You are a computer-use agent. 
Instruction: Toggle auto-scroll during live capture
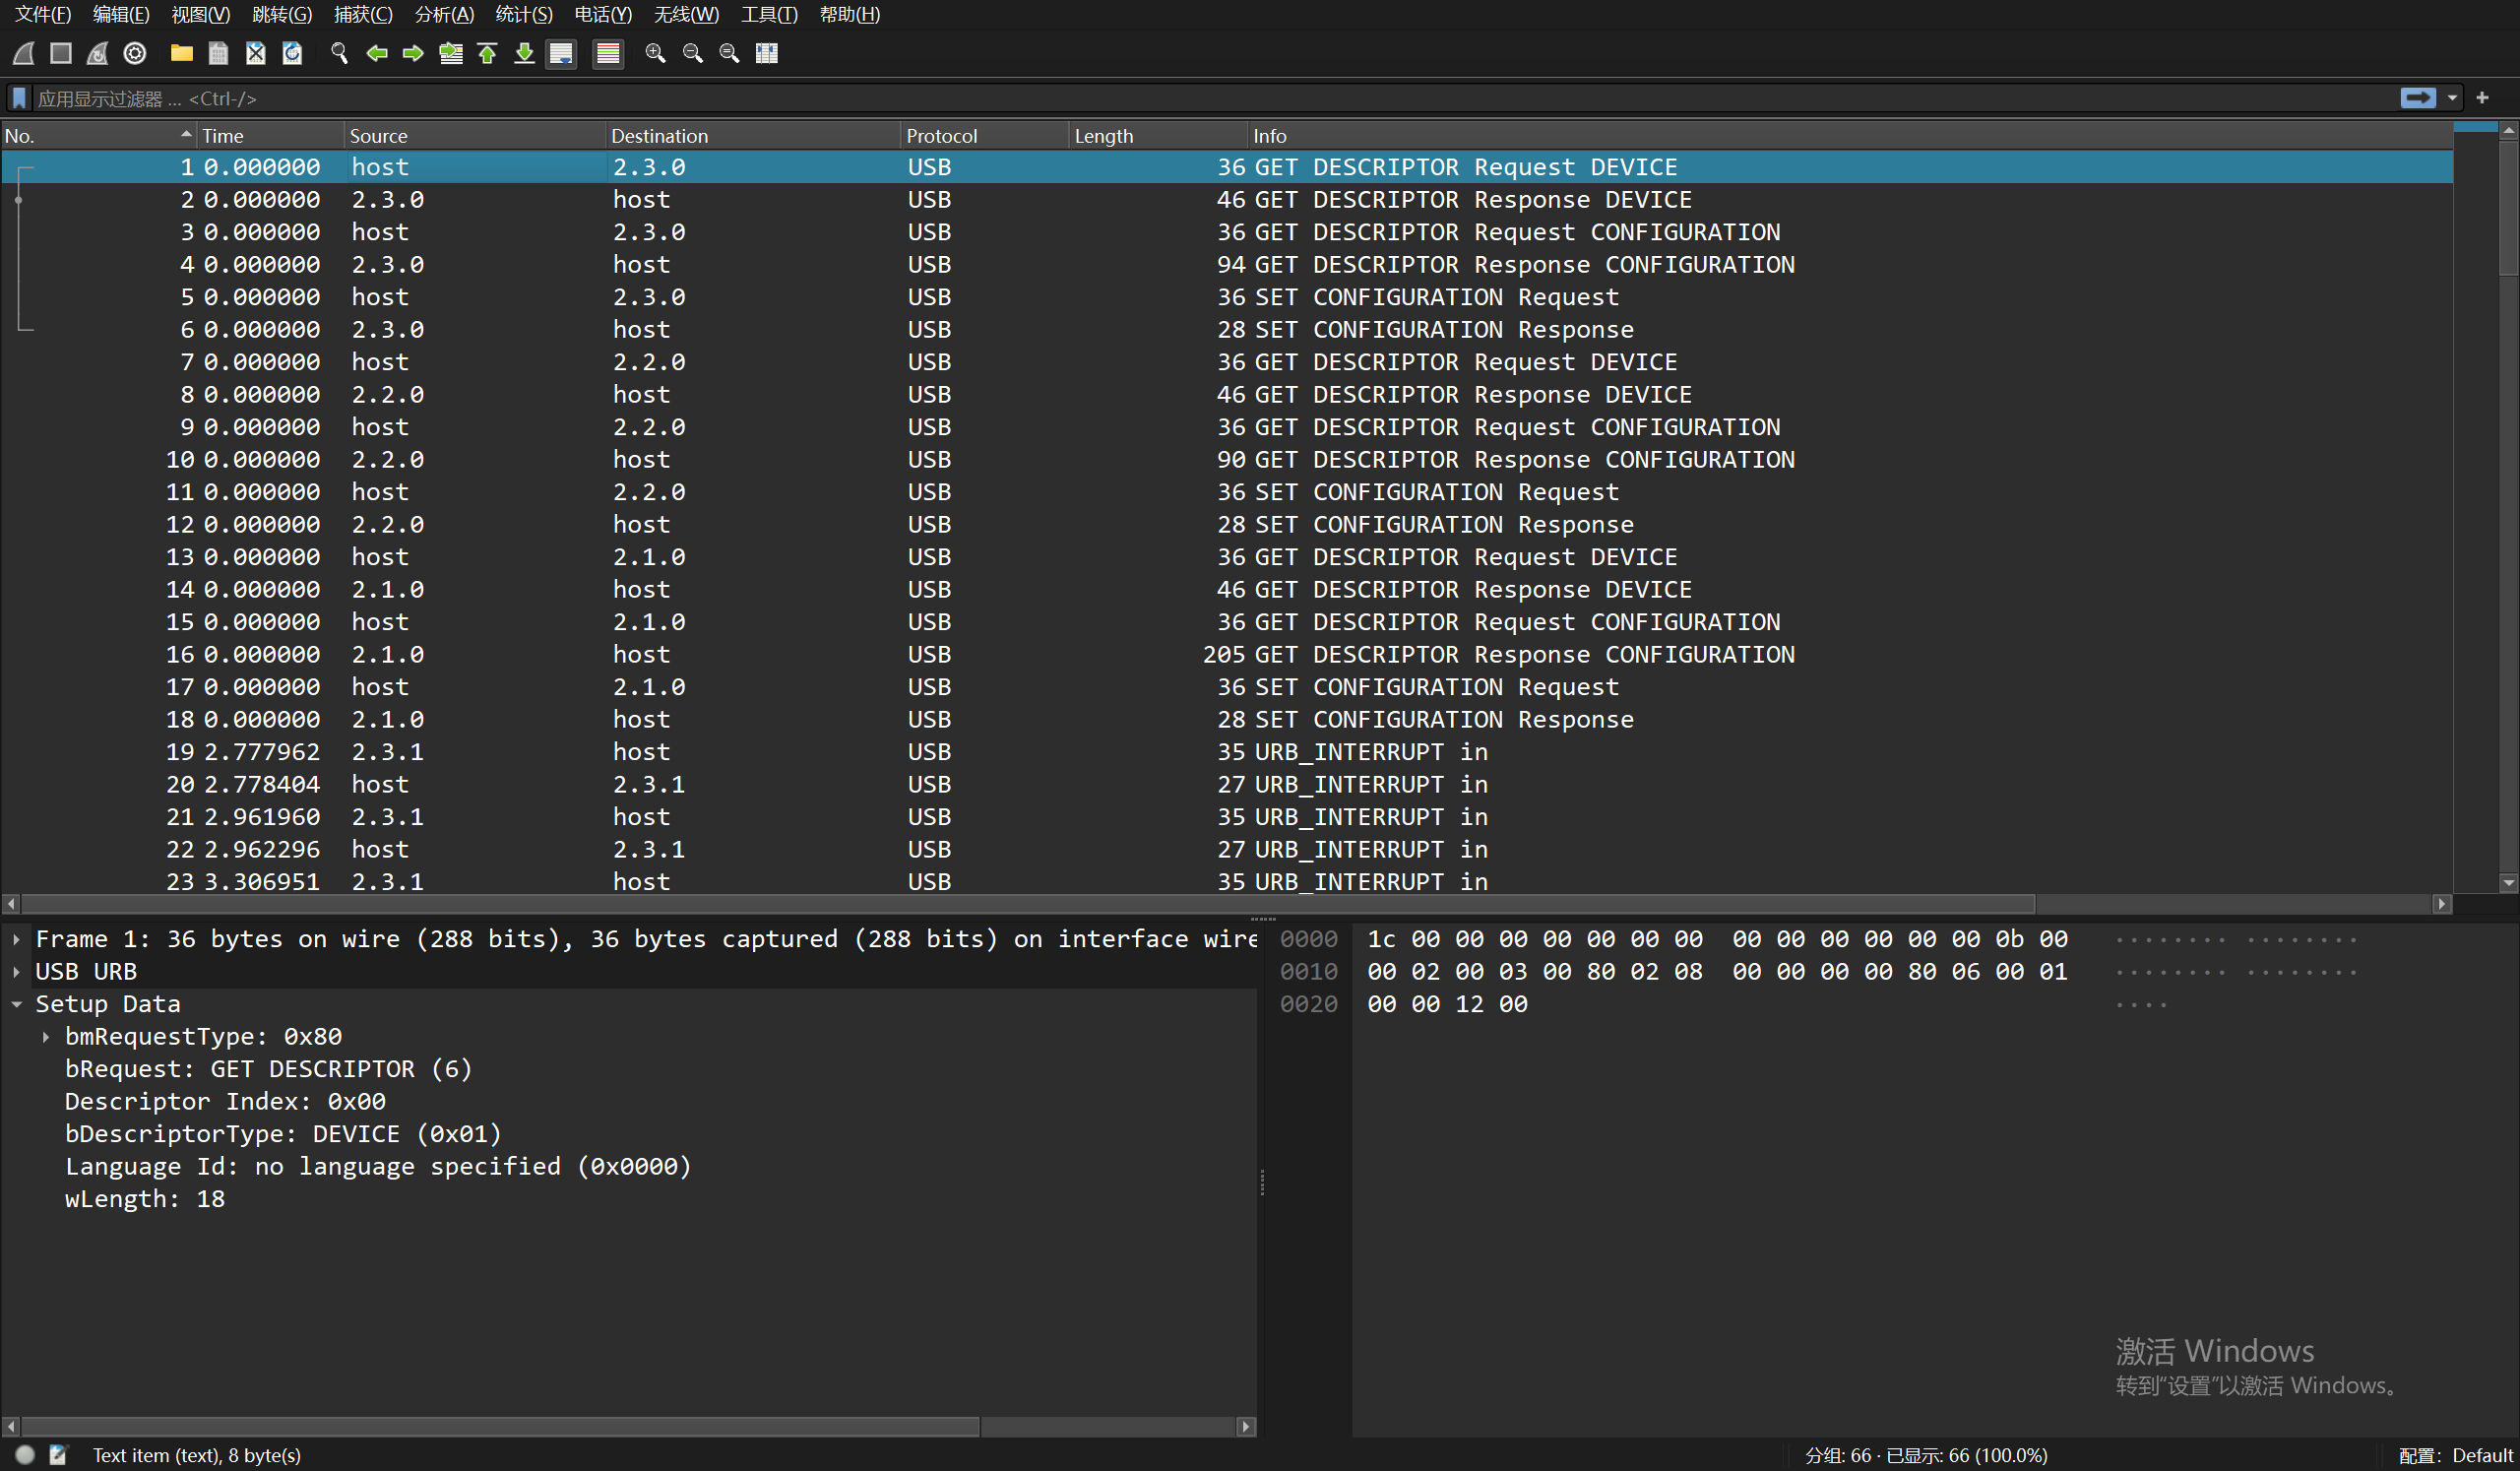(x=562, y=53)
